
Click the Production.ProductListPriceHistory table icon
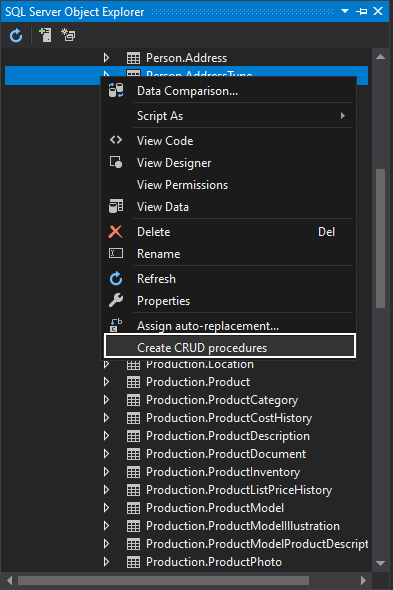point(133,491)
